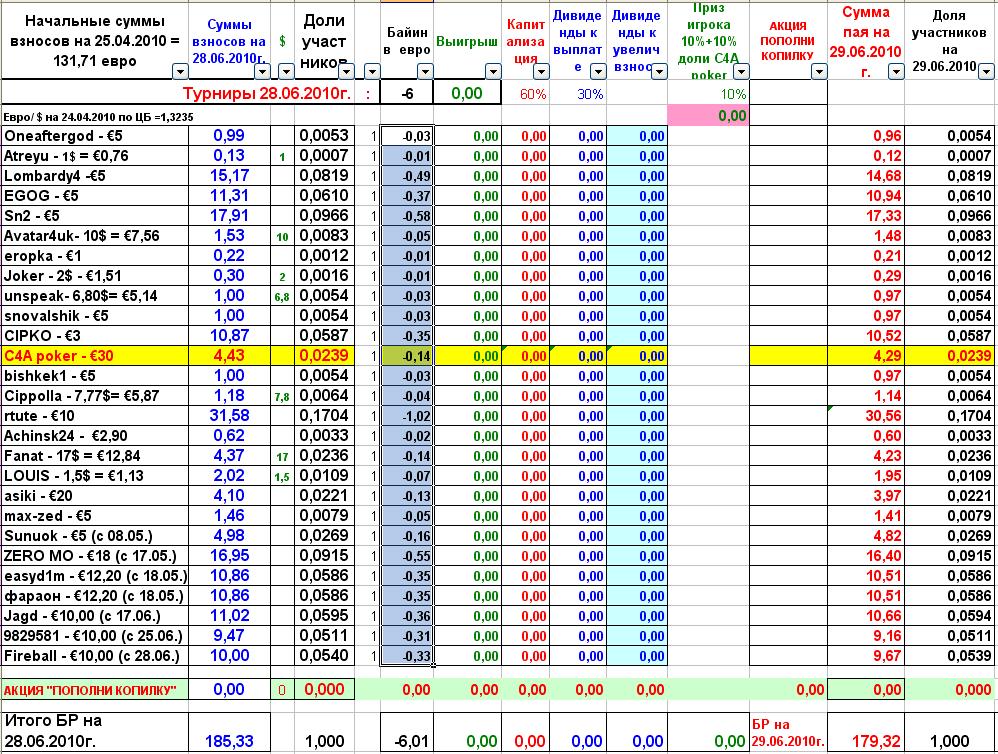Open filter dropdown on Суммы взносов на 28.06.2010г. column
998x754 pixels.
[x=262, y=71]
